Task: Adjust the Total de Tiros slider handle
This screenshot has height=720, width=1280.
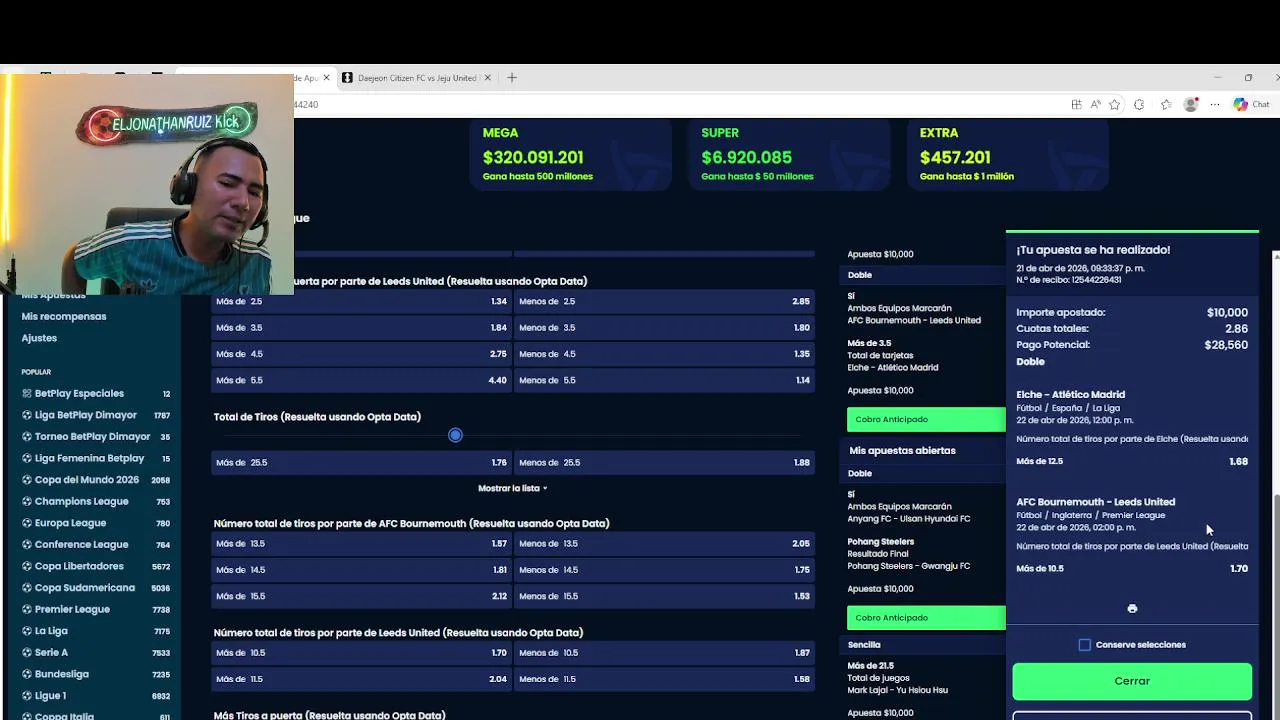Action: click(455, 435)
